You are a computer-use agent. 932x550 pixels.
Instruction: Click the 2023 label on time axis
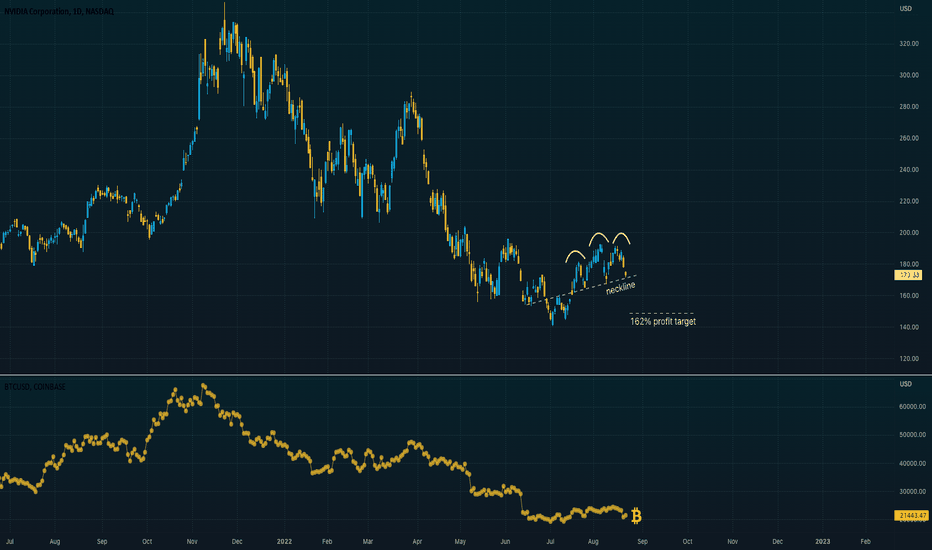[x=823, y=542]
